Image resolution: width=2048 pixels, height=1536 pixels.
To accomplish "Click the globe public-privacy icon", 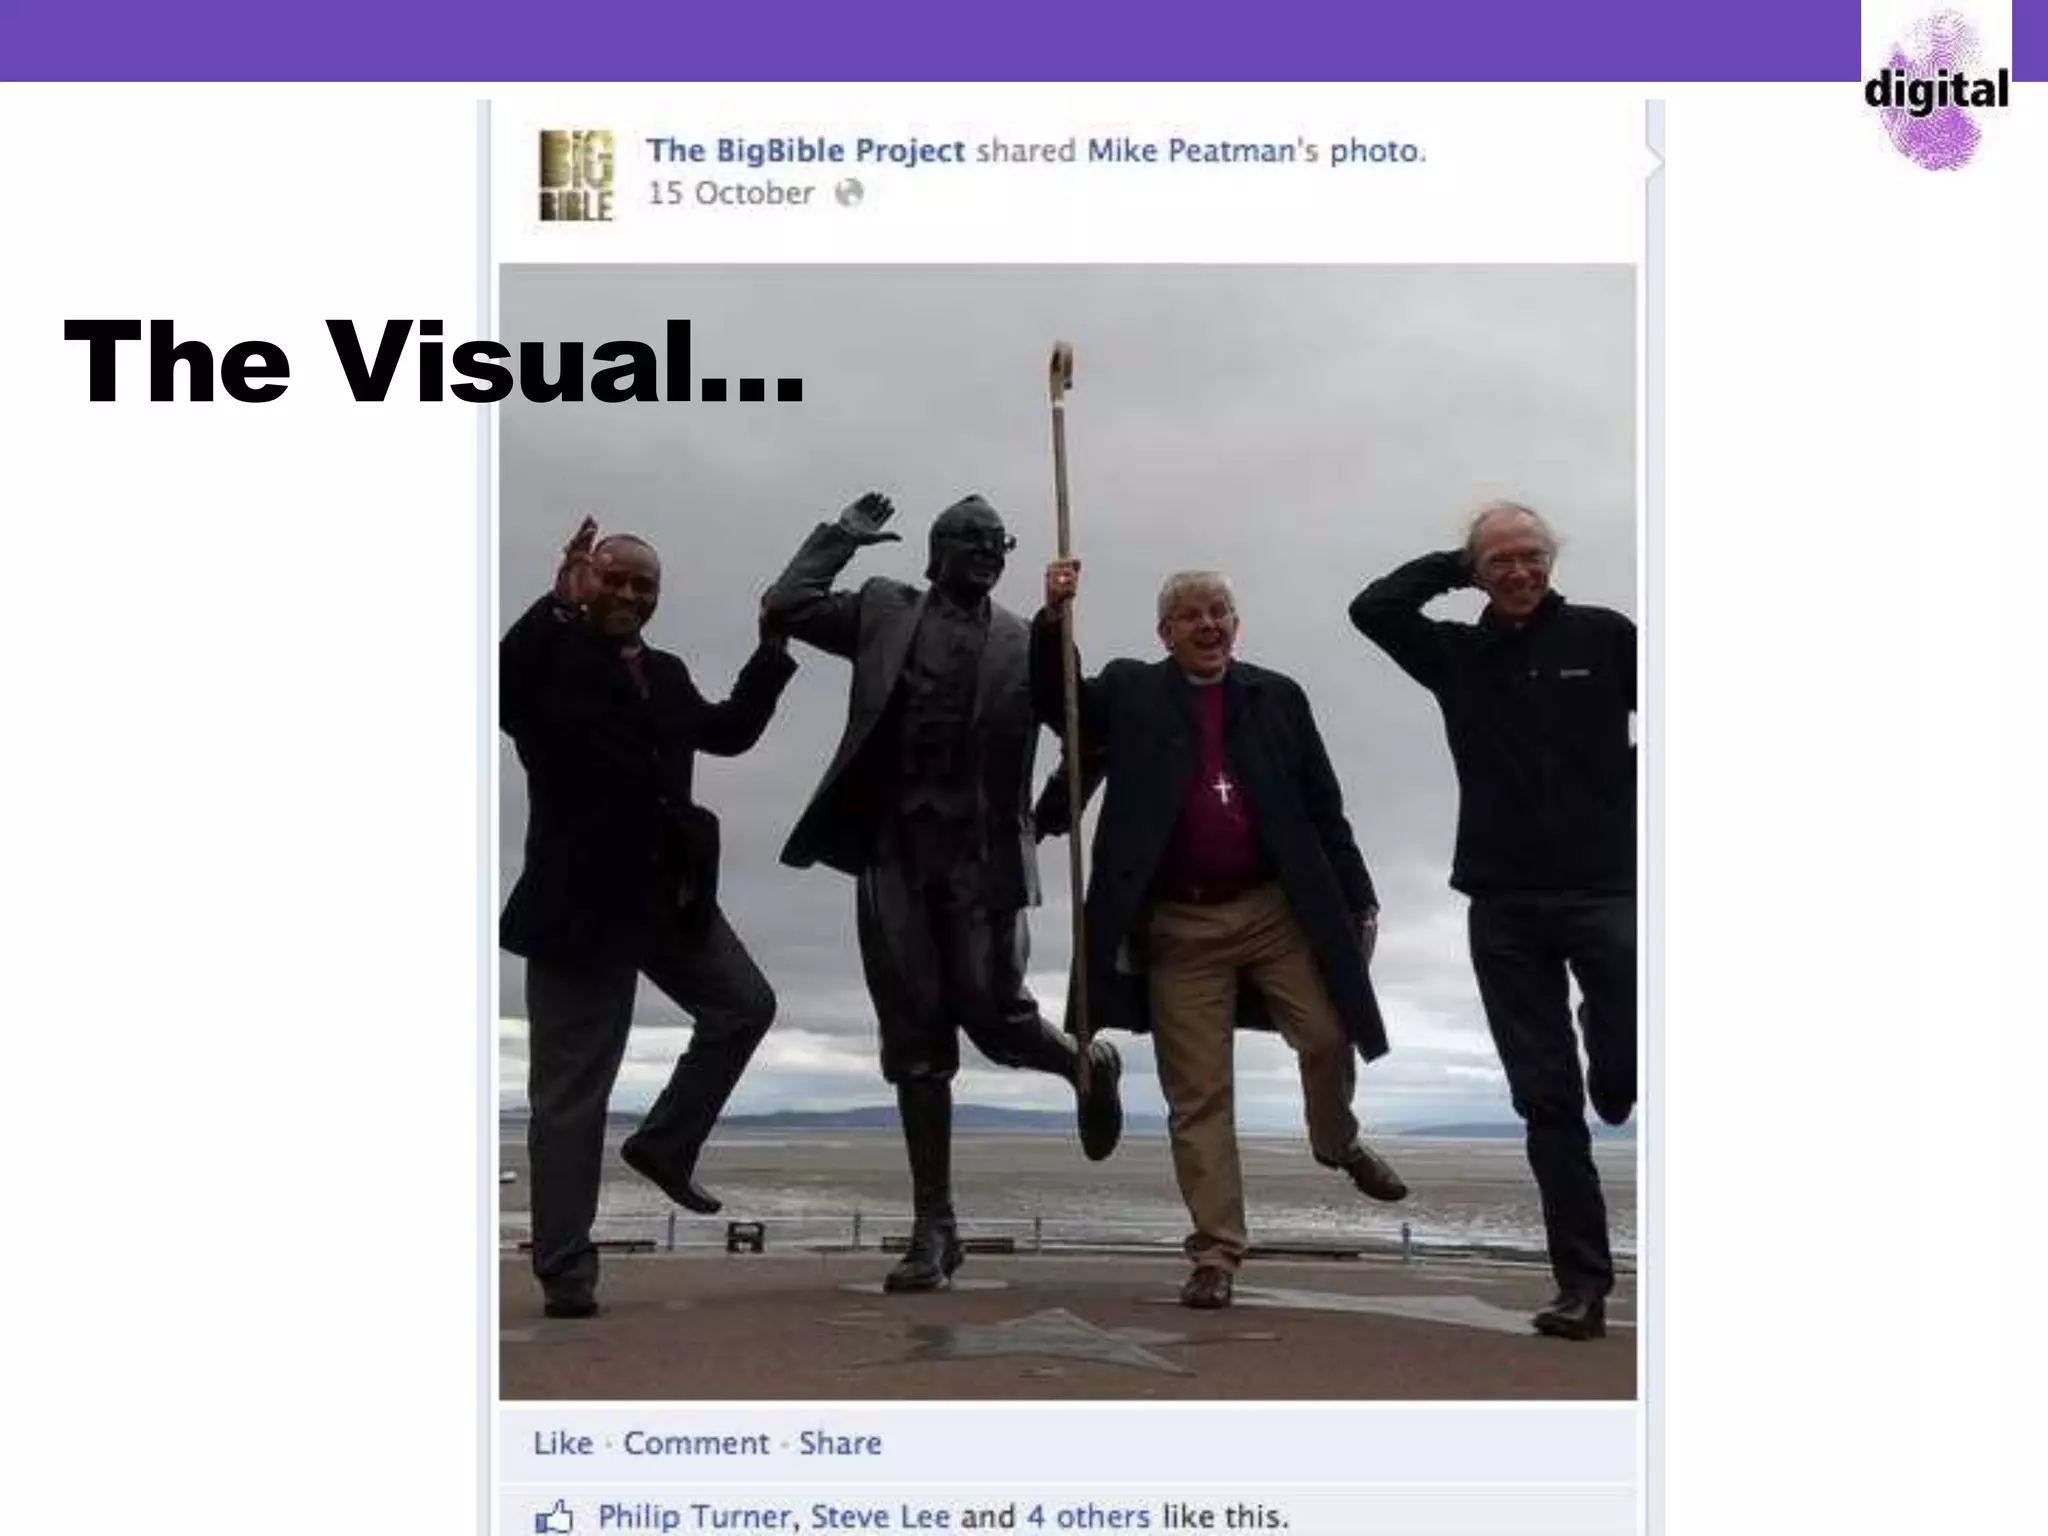I will [849, 193].
